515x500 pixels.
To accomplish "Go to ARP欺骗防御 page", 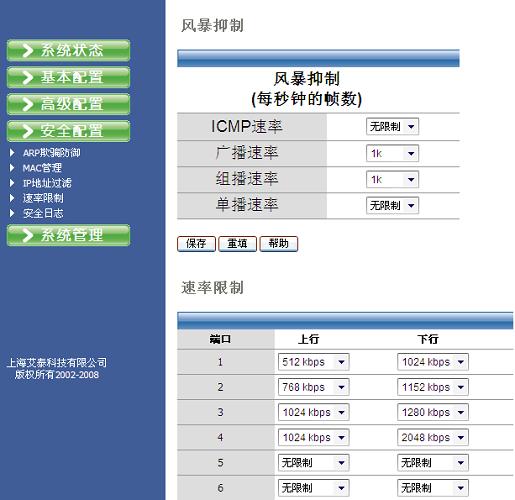I will point(51,153).
